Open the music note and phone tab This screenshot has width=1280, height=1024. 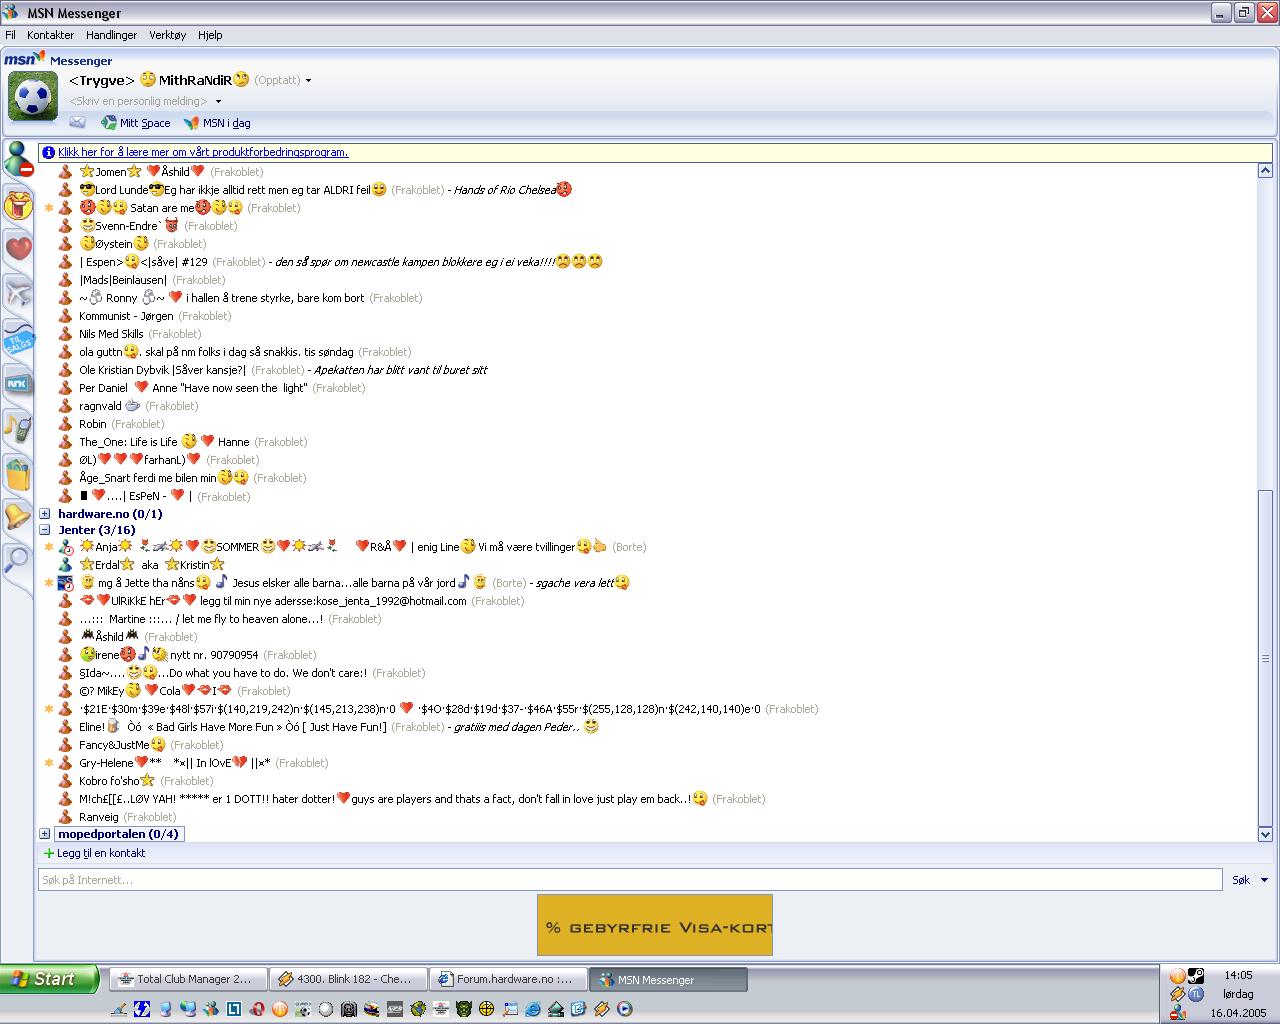coord(18,427)
